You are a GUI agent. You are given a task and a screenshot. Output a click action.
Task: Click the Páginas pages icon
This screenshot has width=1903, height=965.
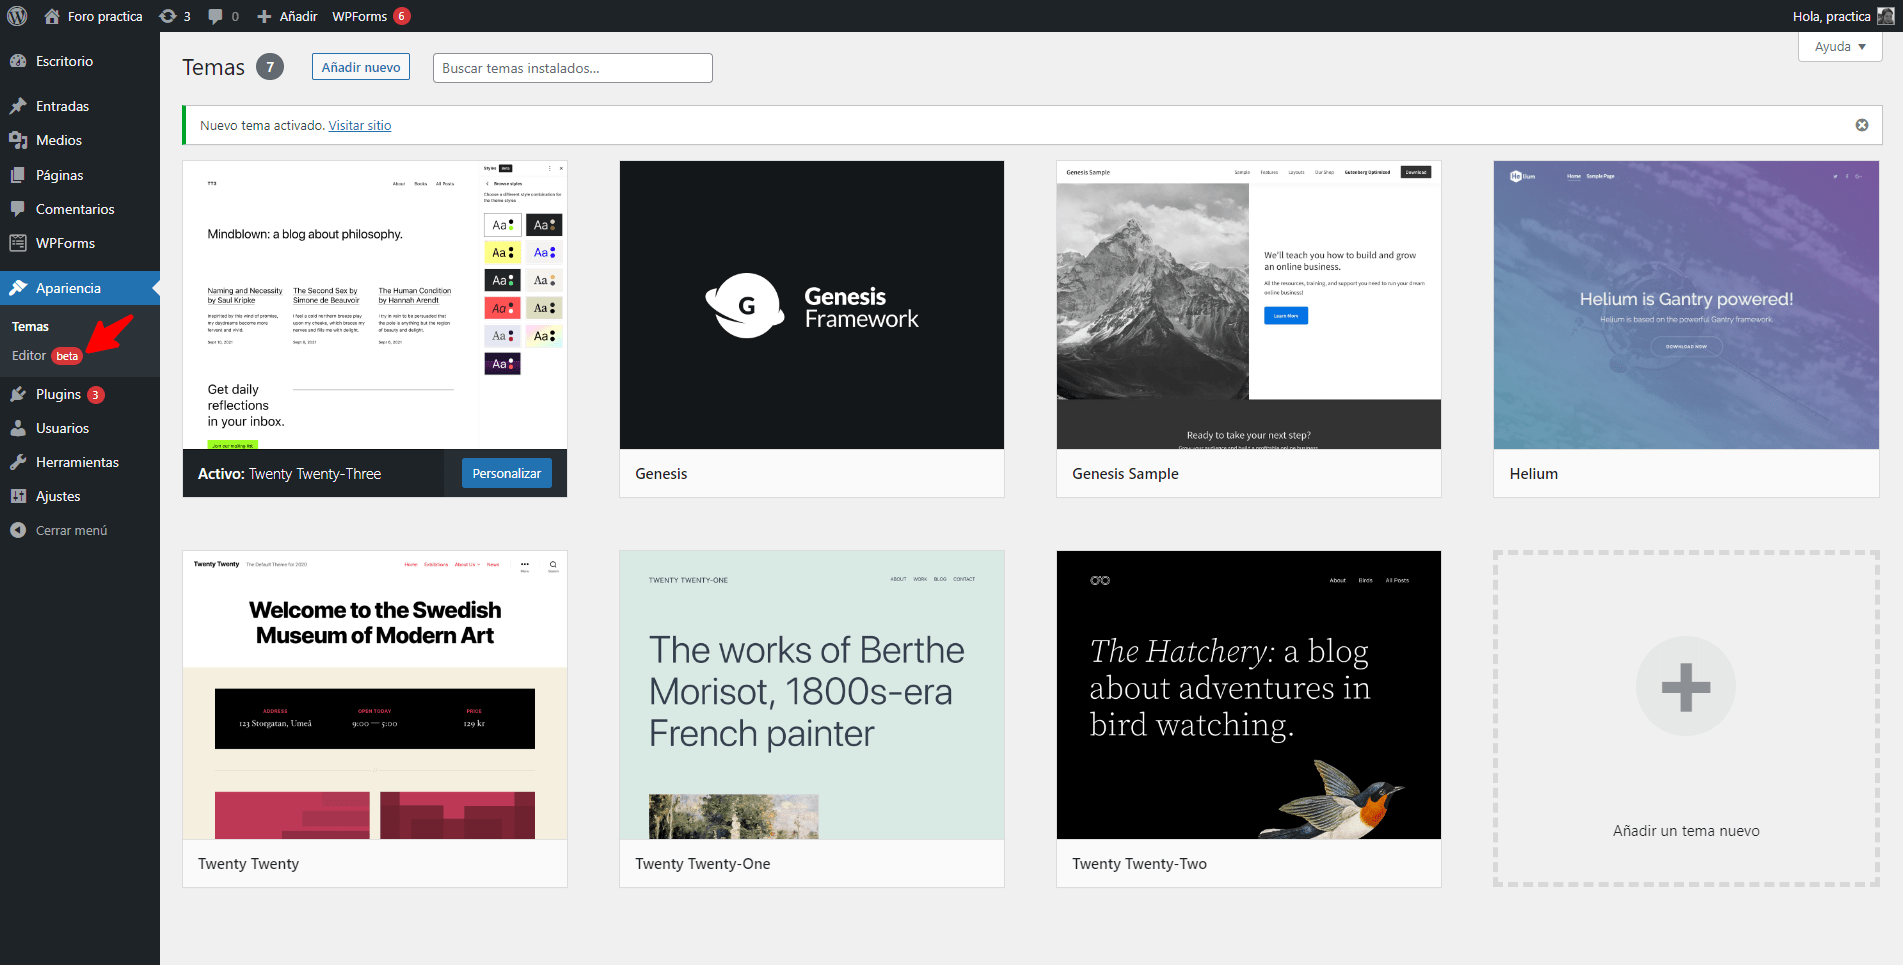click(x=18, y=175)
